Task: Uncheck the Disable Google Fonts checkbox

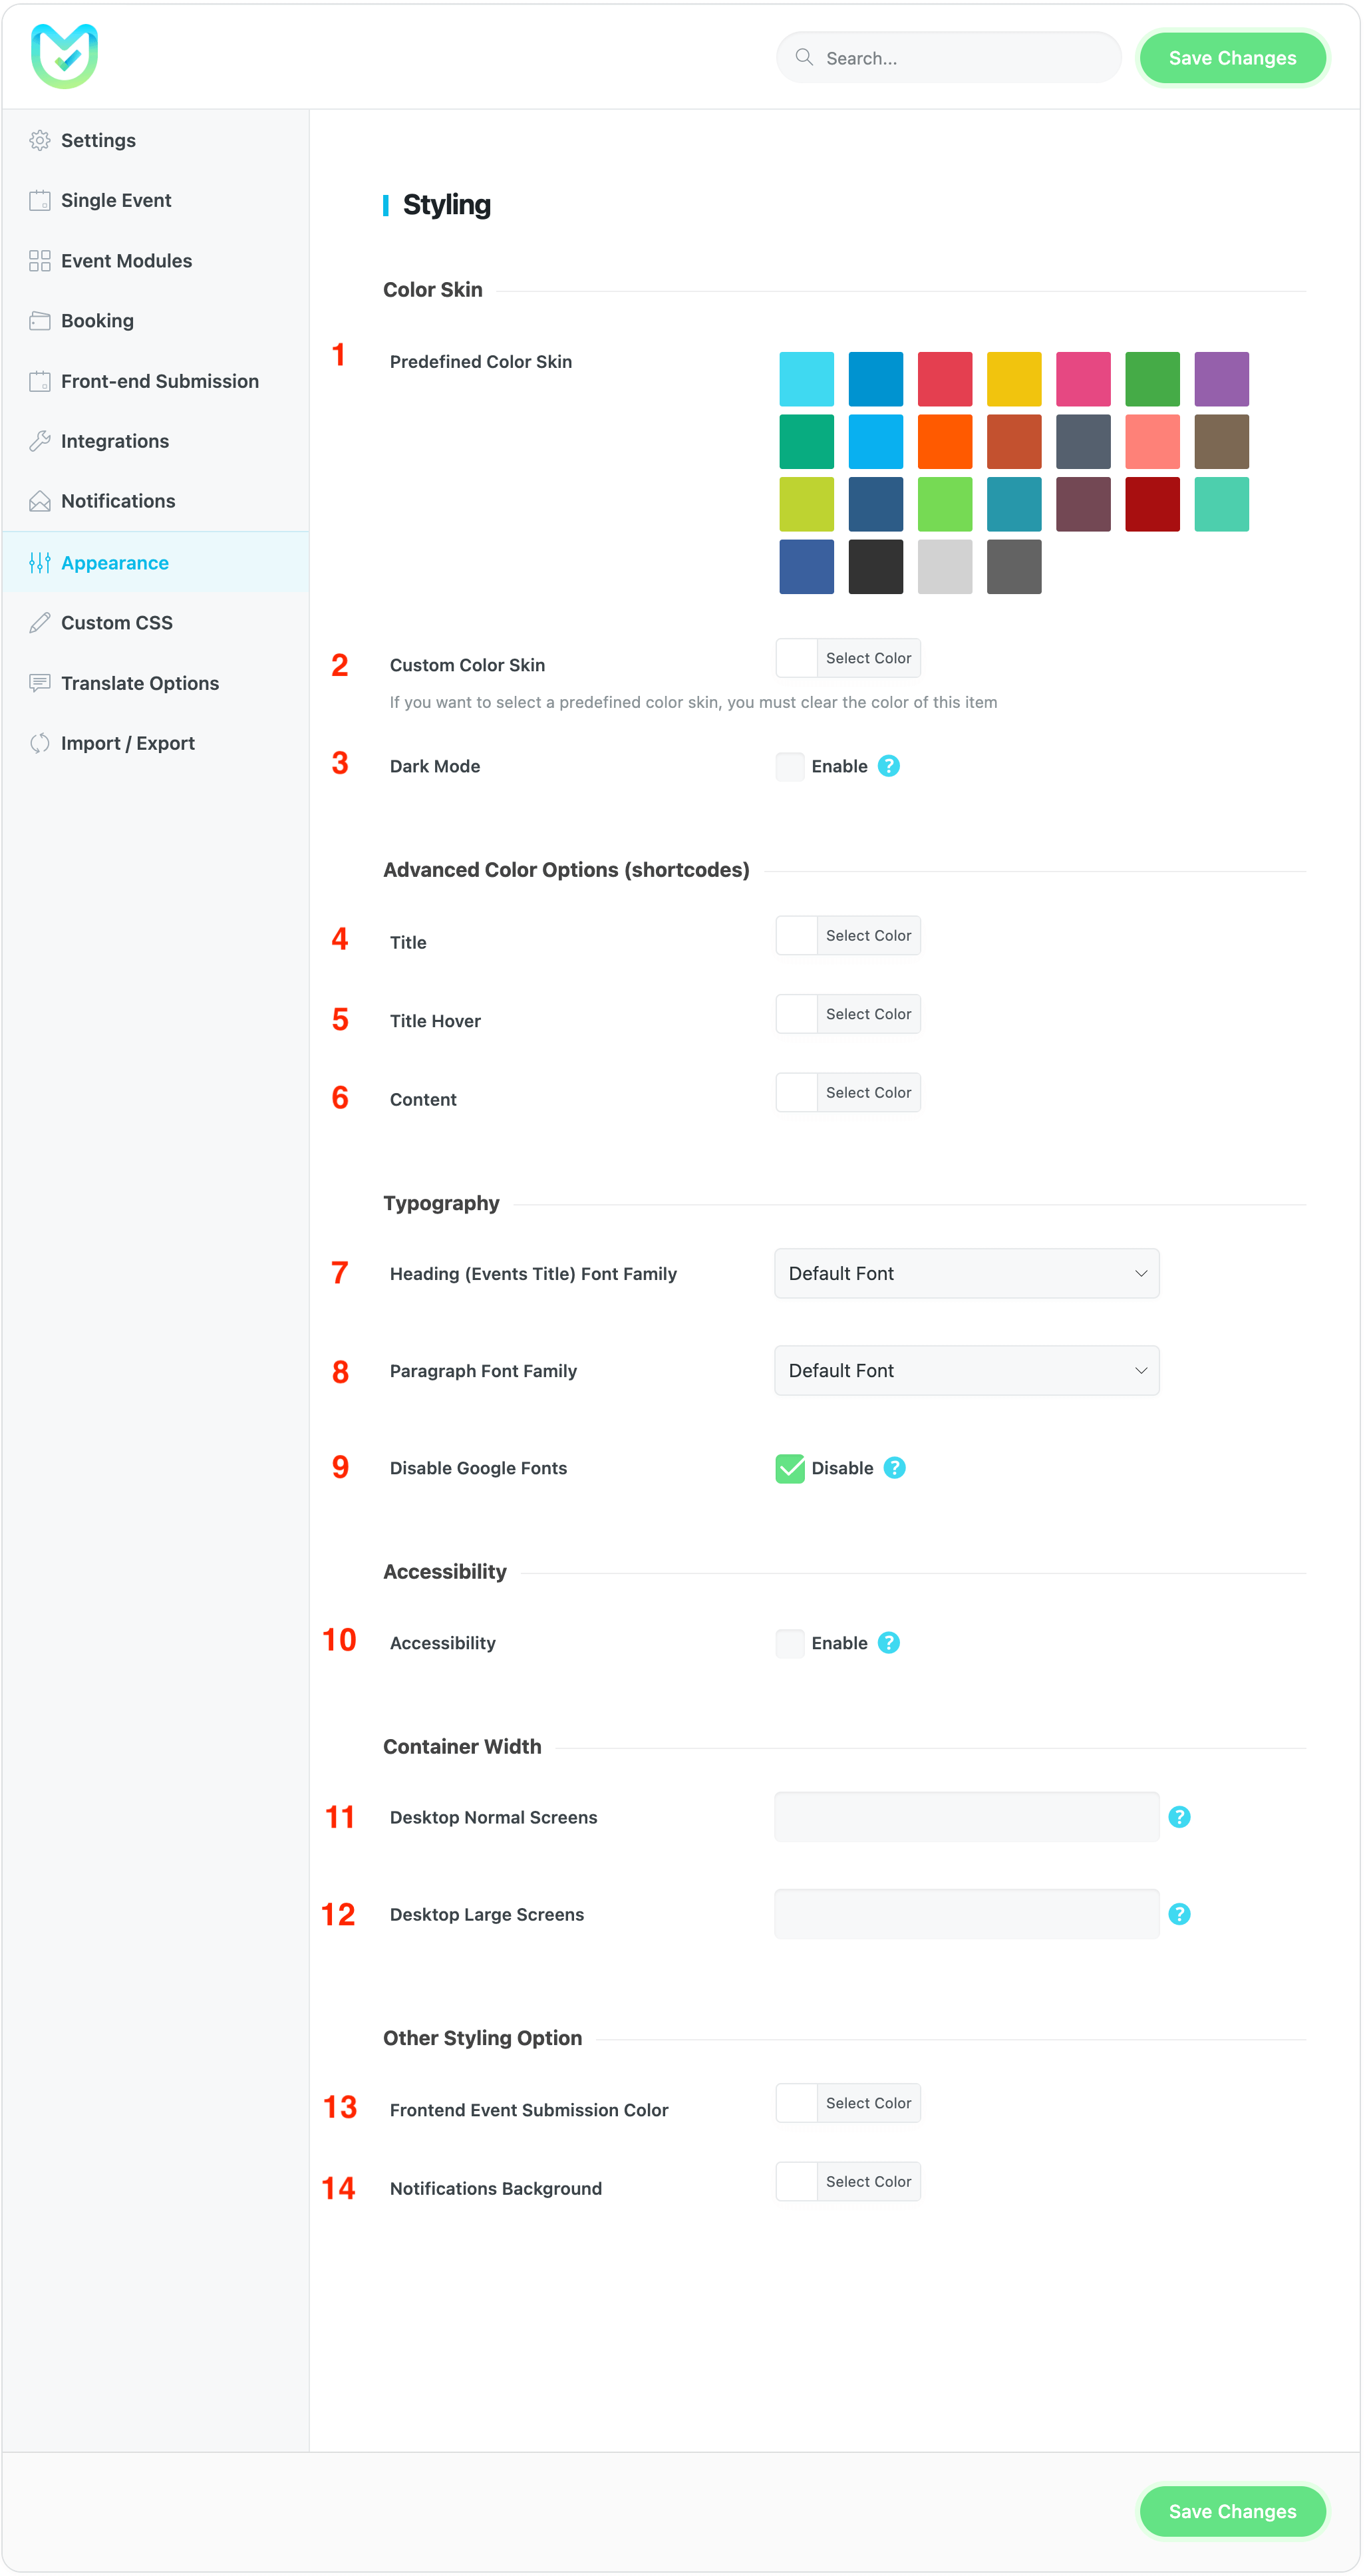Action: [790, 1468]
